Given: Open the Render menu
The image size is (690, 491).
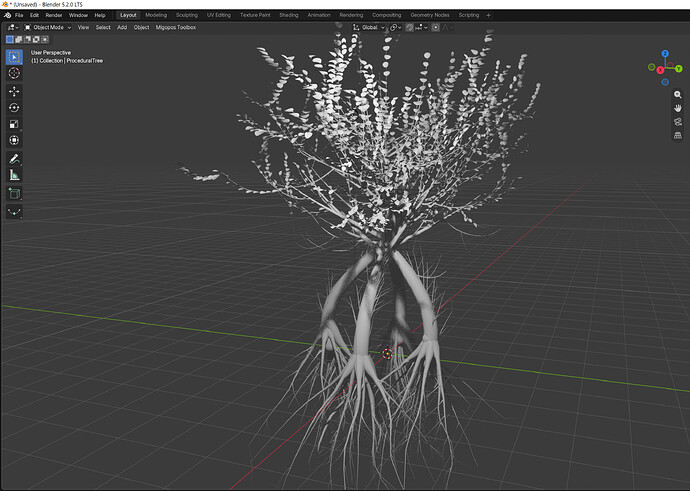Looking at the screenshot, I should coord(54,15).
